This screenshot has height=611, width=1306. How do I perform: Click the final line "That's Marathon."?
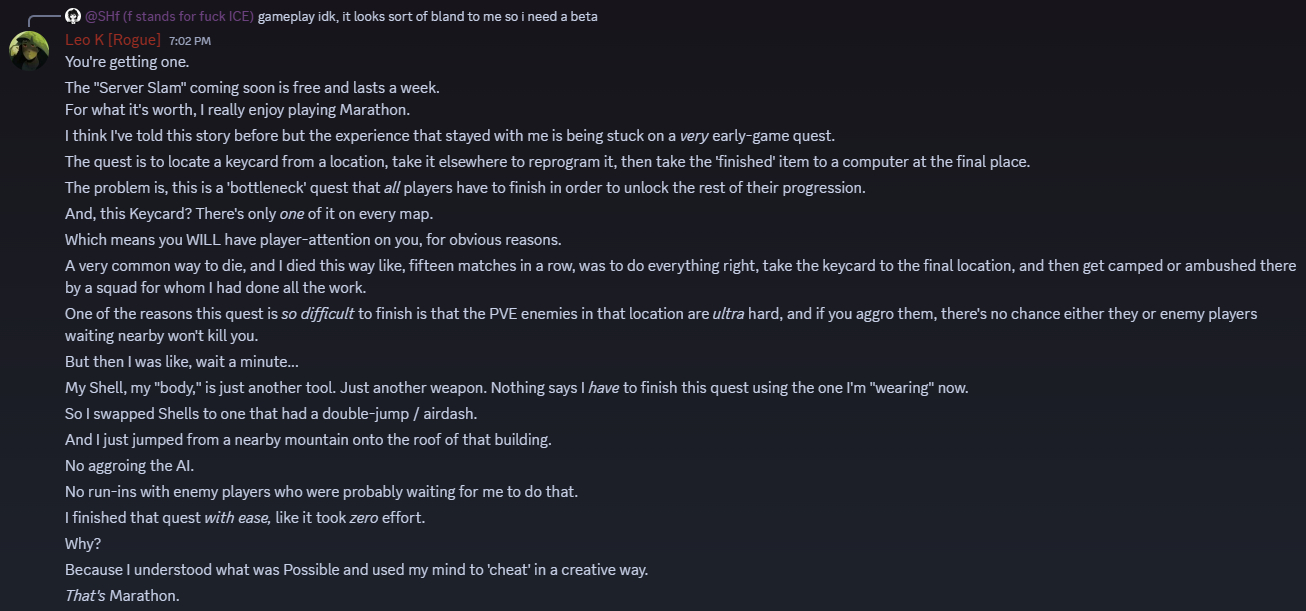point(122,596)
